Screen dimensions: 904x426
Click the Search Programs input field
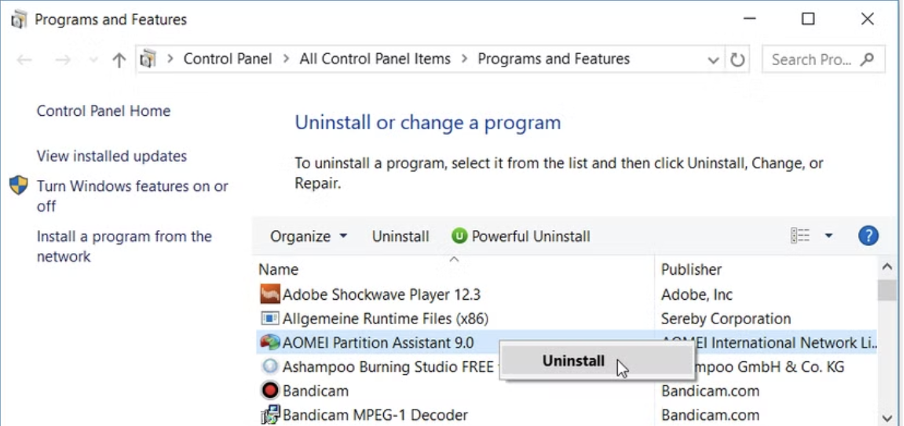814,60
